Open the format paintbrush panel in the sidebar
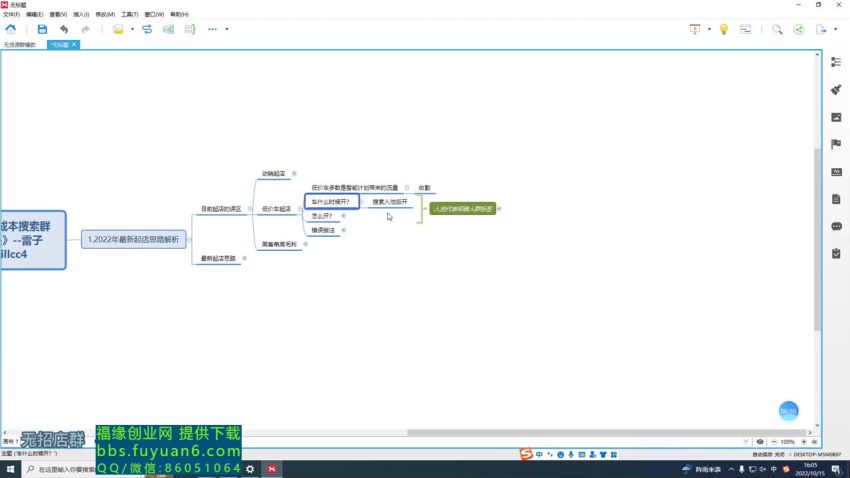The height and width of the screenshot is (478, 850). (836, 90)
